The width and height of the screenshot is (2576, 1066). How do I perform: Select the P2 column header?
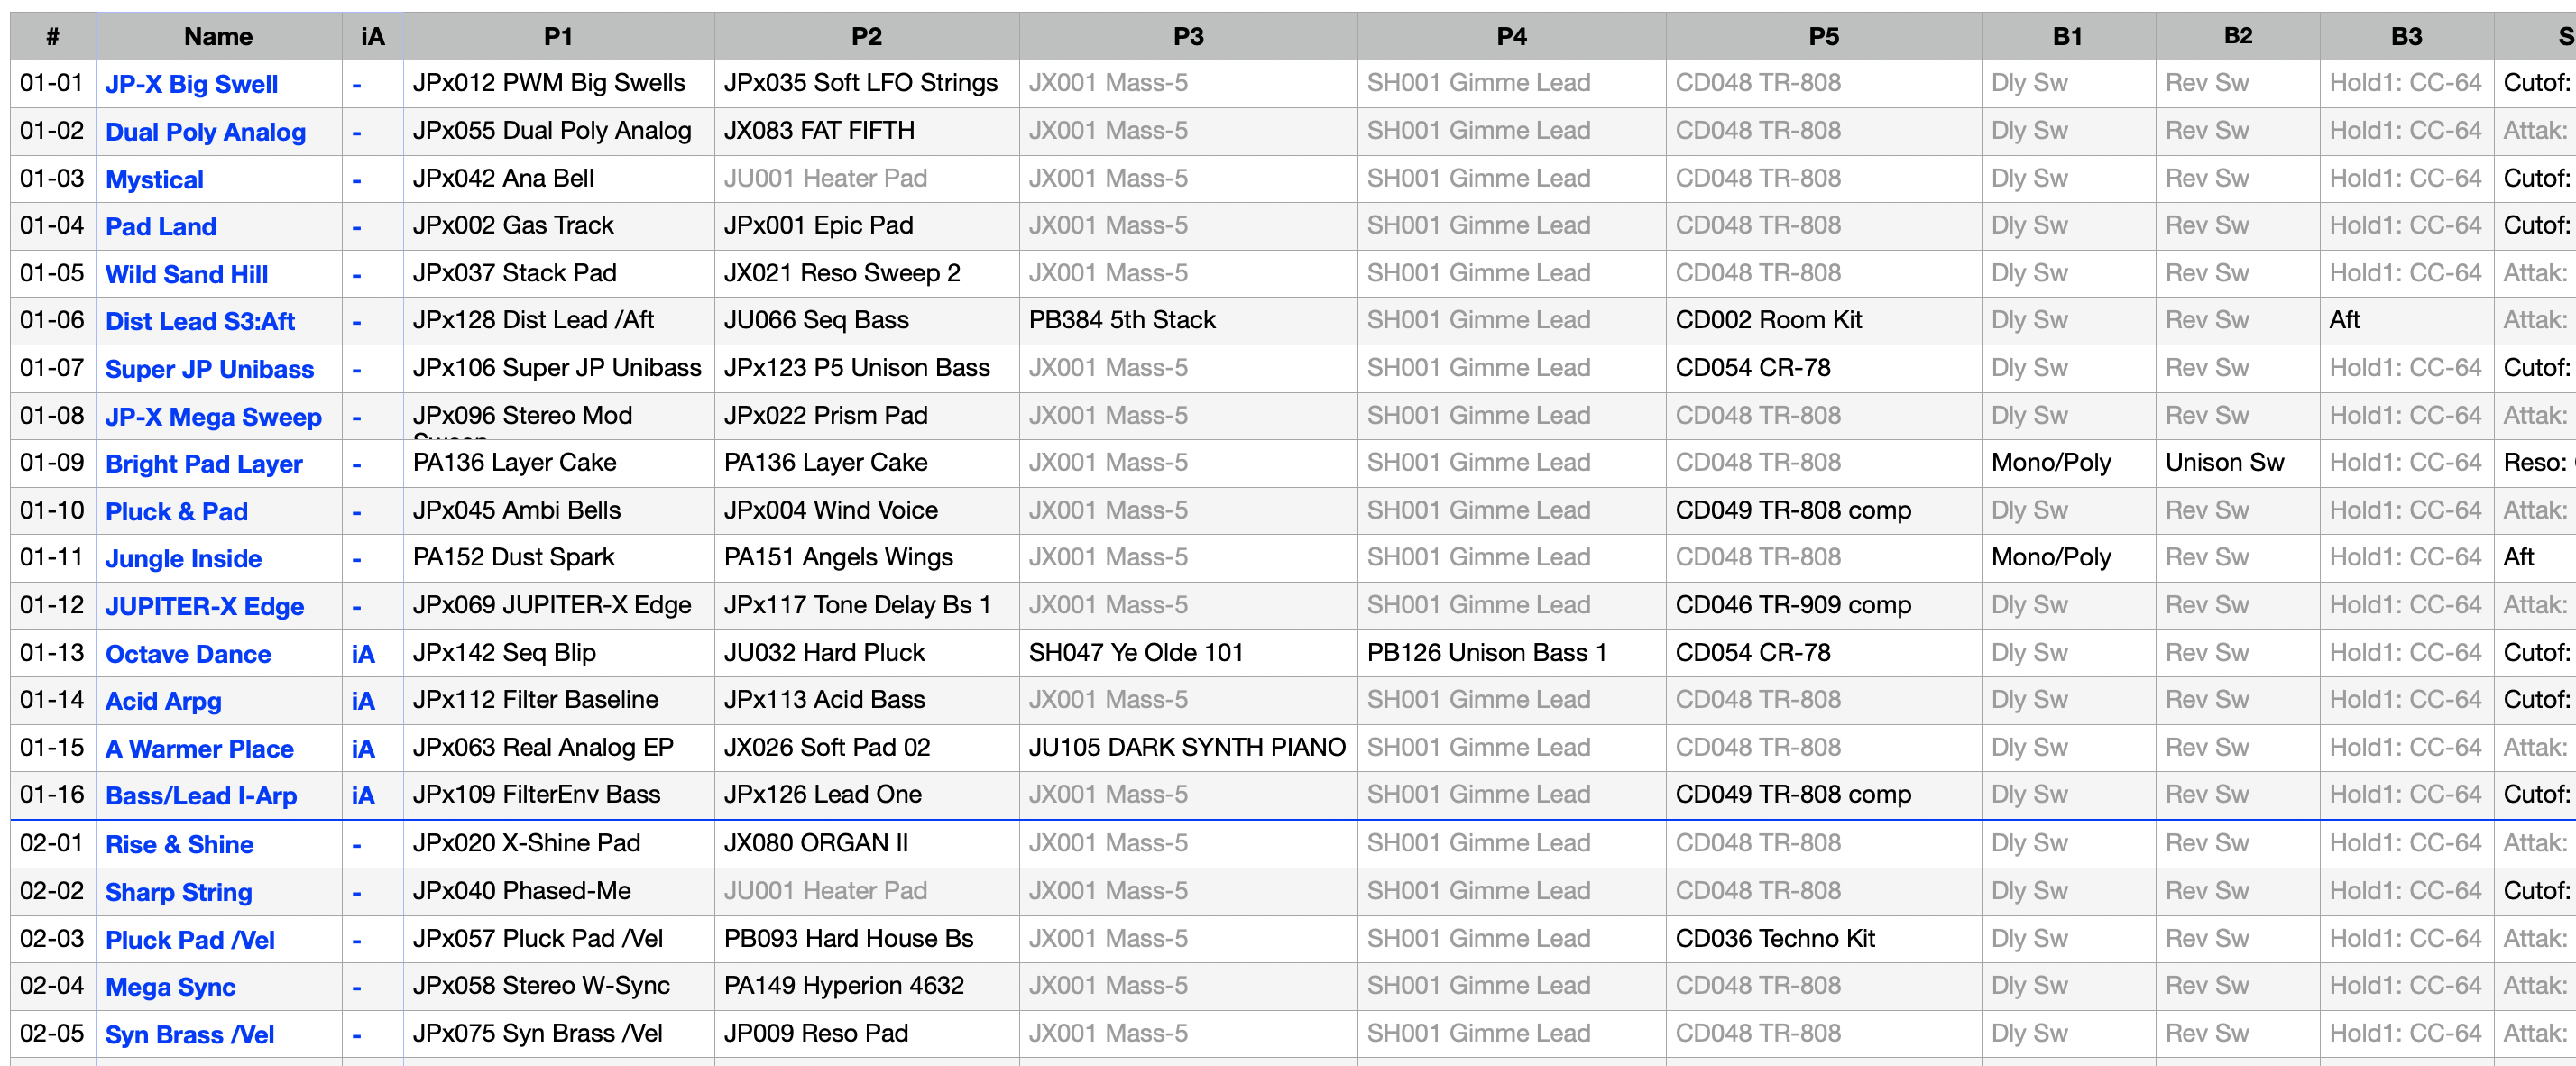pos(866,37)
